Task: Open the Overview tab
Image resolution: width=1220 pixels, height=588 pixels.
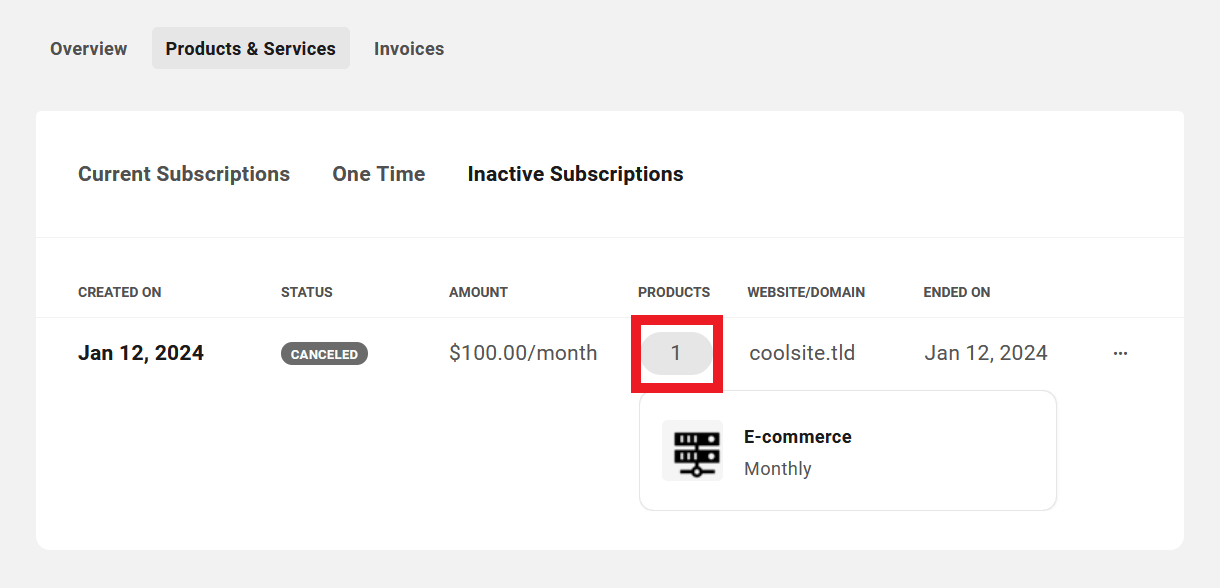Action: 89,48
